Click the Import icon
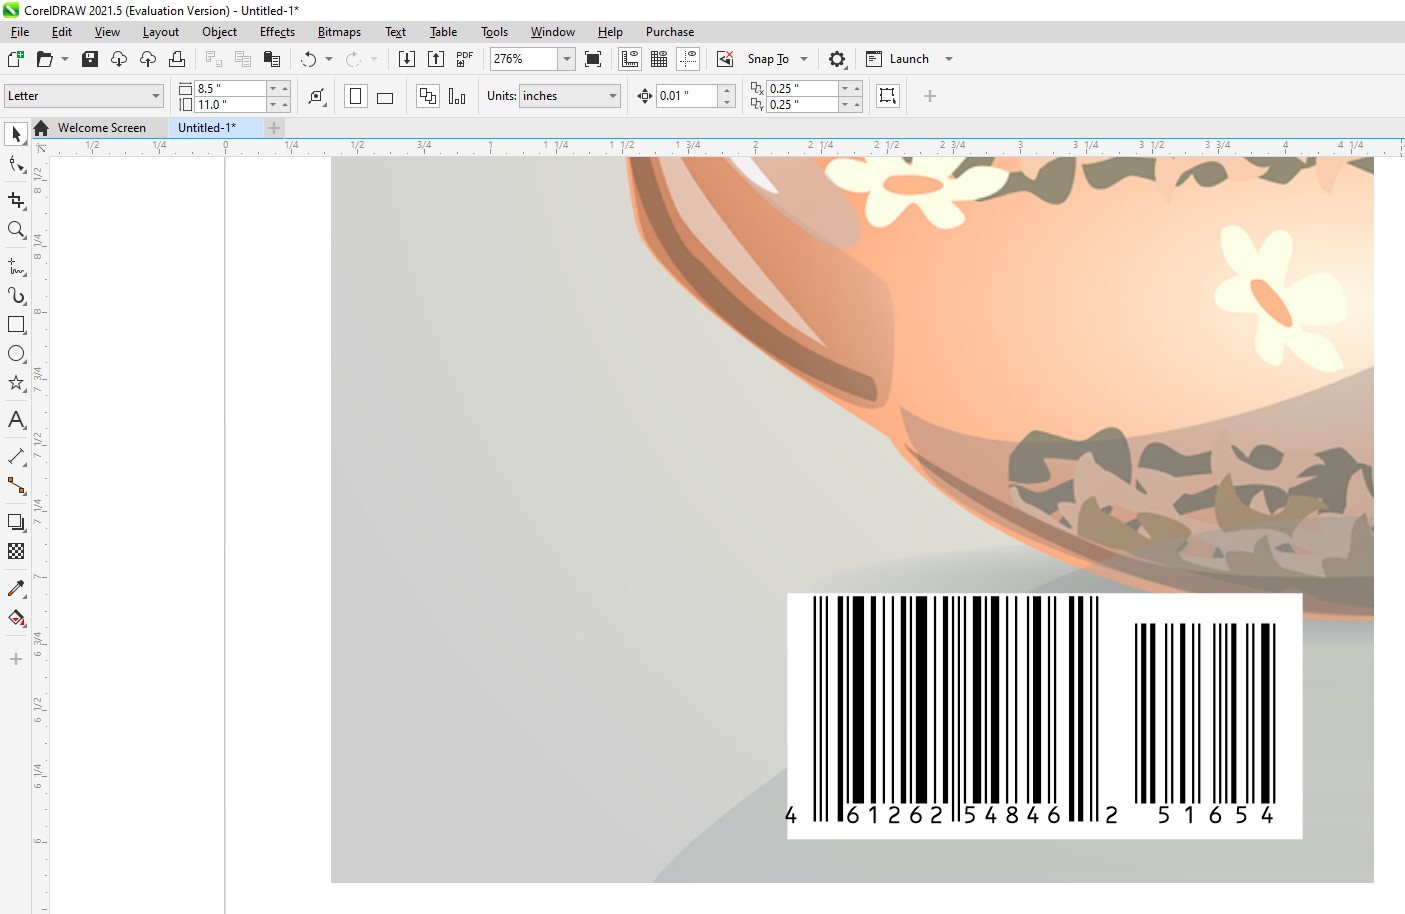The image size is (1405, 914). [406, 59]
